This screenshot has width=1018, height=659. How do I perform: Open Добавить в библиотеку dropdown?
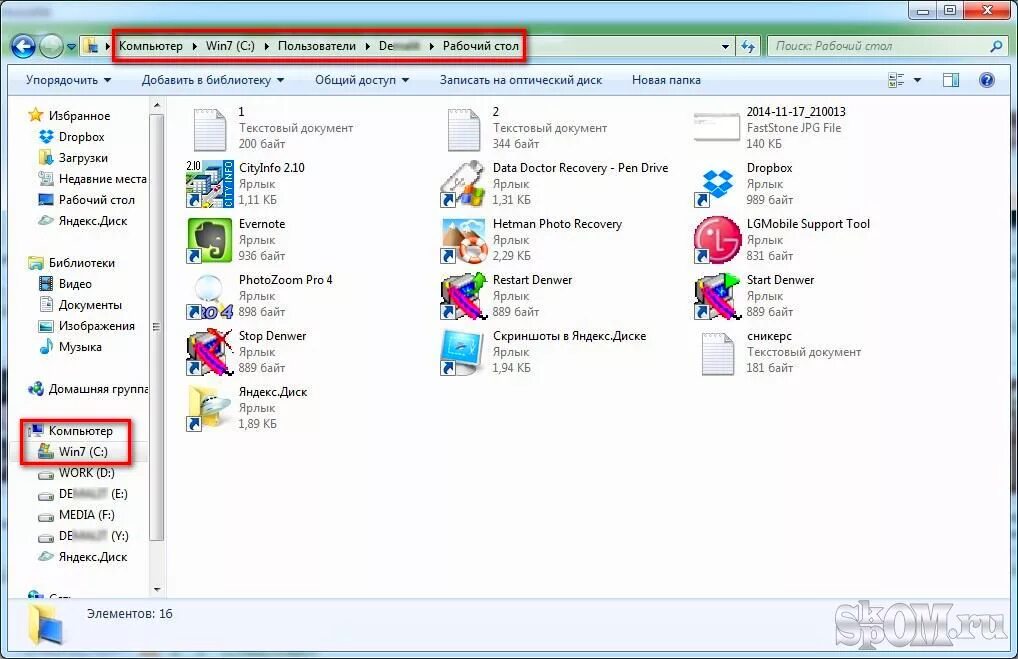213,80
